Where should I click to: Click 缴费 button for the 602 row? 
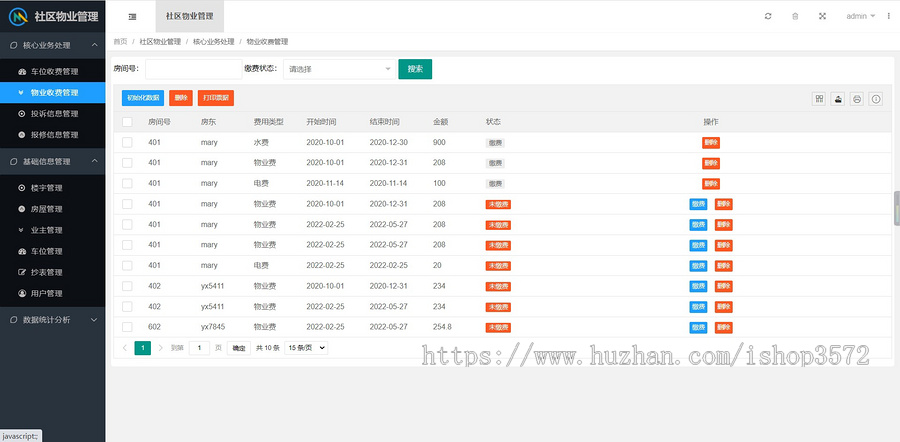(x=698, y=327)
